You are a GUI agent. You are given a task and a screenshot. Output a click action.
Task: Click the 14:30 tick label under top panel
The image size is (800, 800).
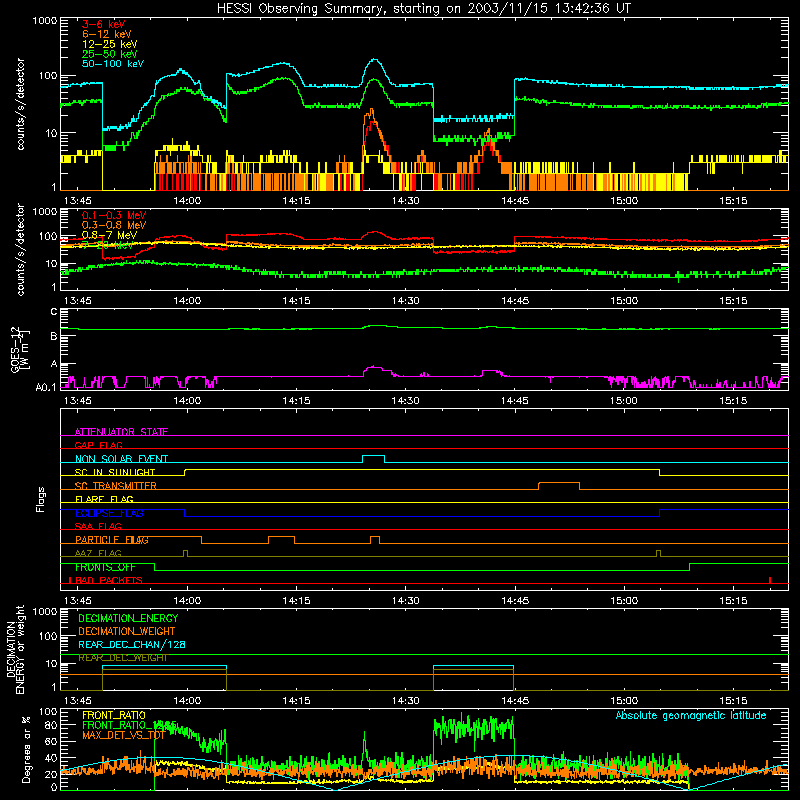(x=406, y=201)
